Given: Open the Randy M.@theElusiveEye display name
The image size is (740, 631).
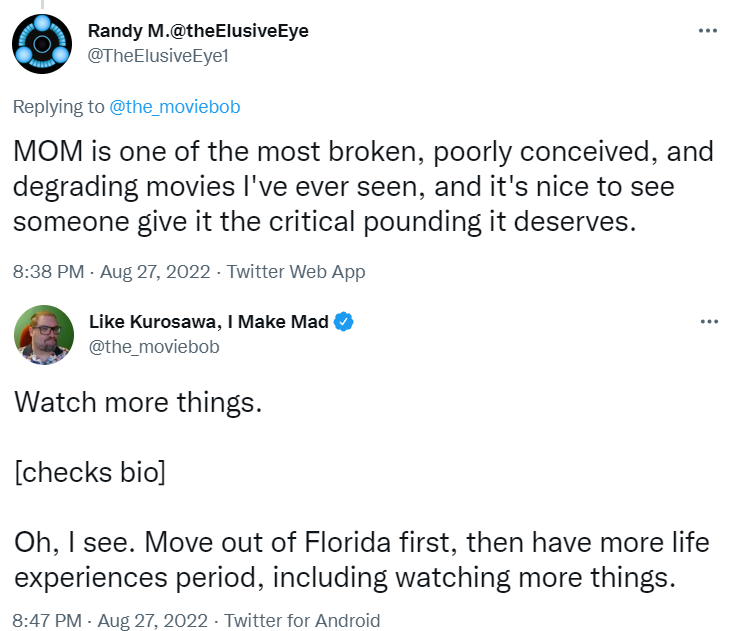Looking at the screenshot, I should [199, 31].
